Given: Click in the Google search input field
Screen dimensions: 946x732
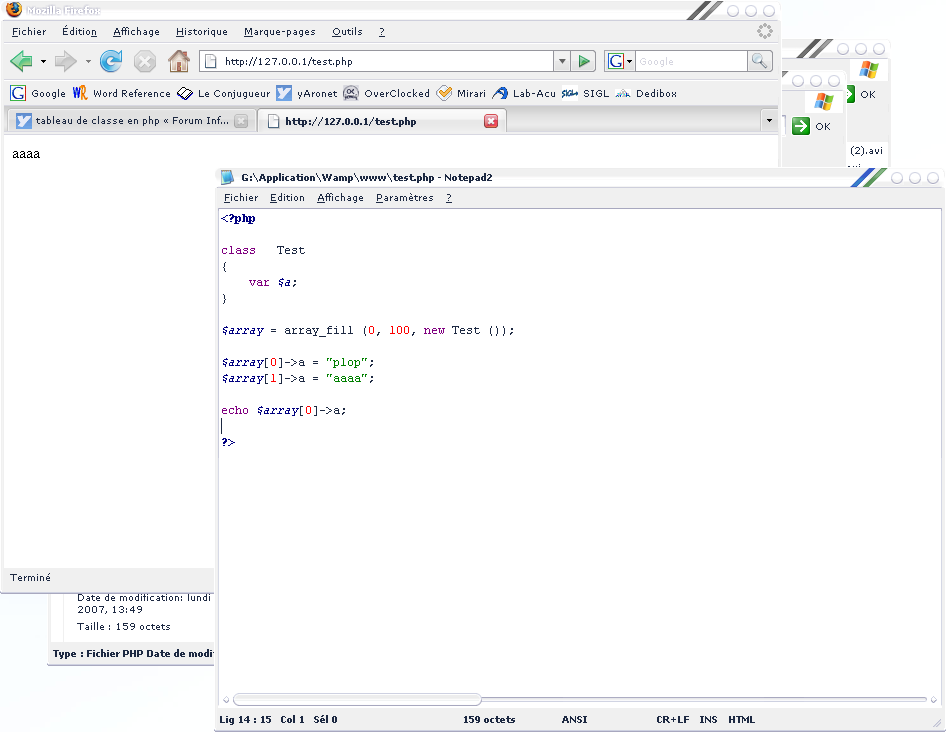Looking at the screenshot, I should 690,62.
